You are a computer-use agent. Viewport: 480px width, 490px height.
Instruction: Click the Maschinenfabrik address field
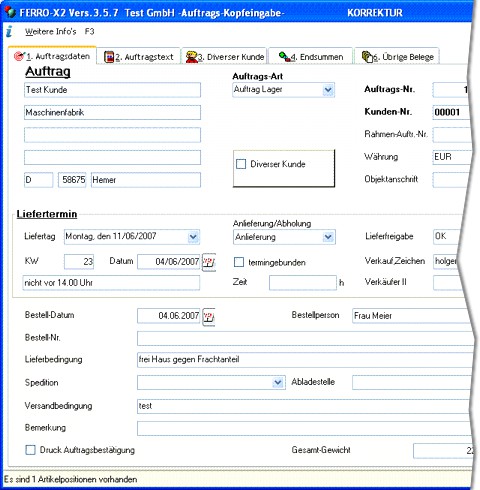(x=112, y=112)
